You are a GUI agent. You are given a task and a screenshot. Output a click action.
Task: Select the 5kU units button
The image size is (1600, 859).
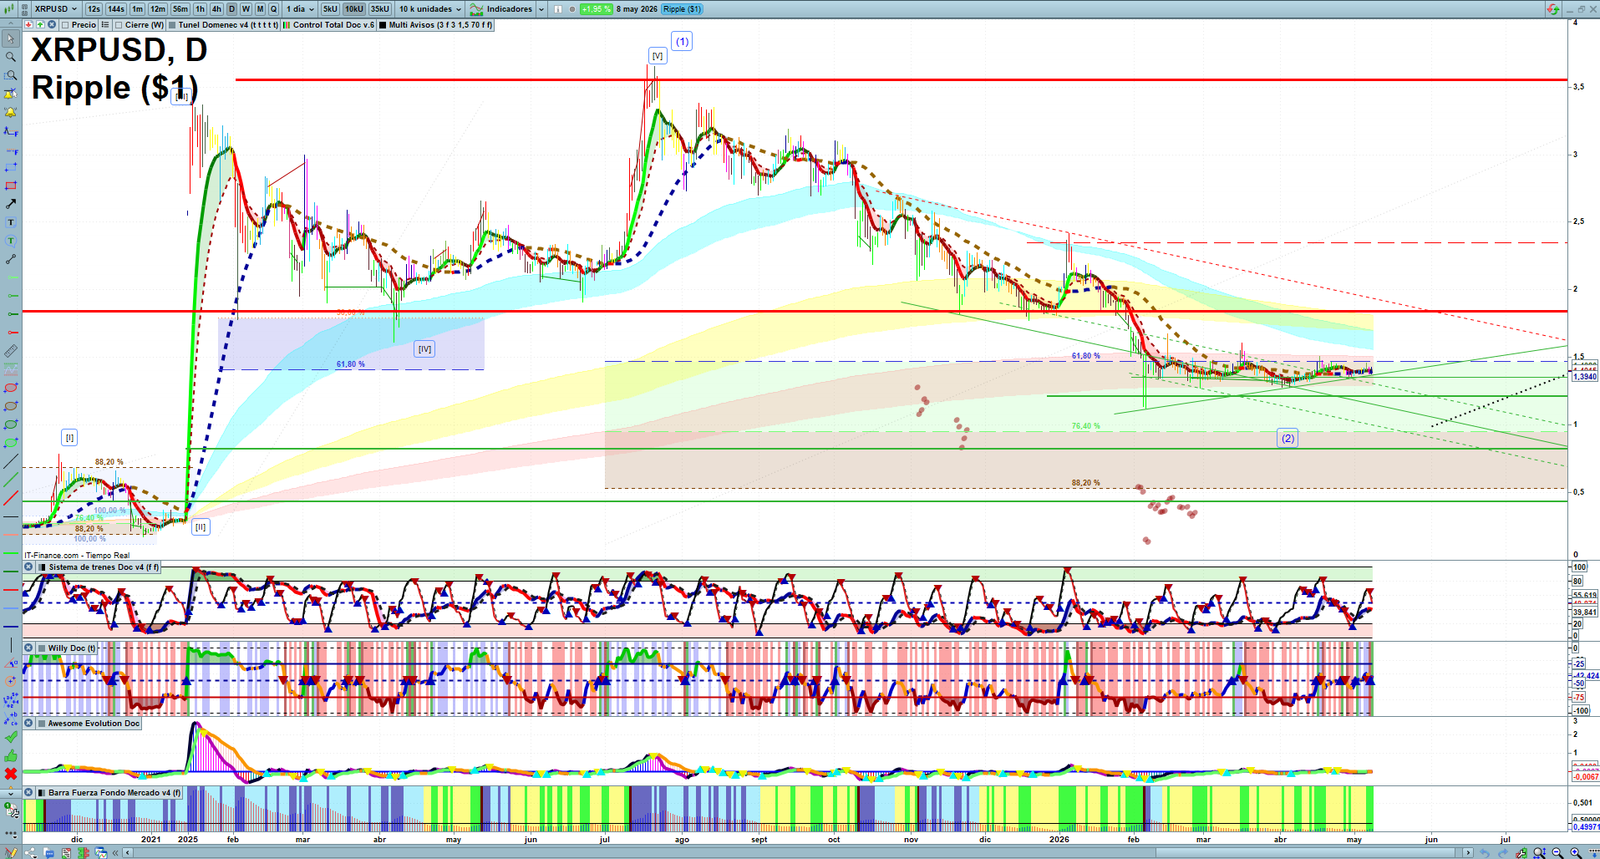[x=330, y=9]
